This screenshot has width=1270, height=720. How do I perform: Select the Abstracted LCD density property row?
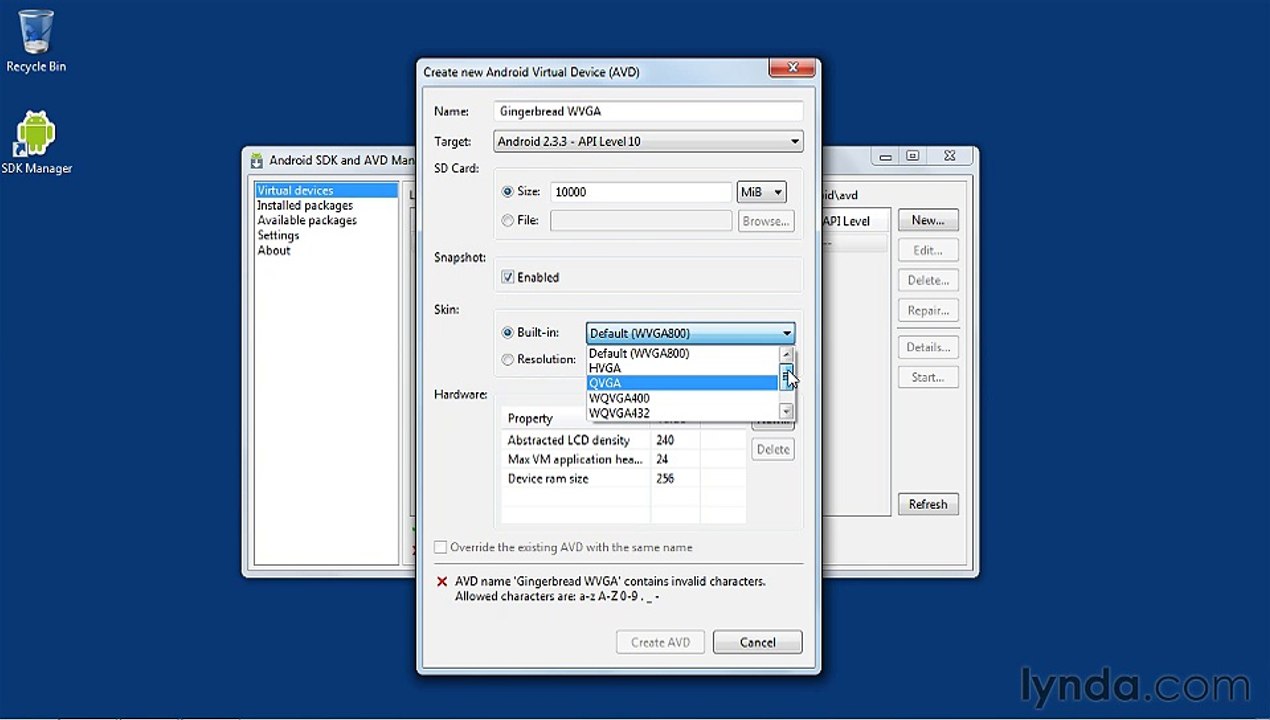coord(624,440)
